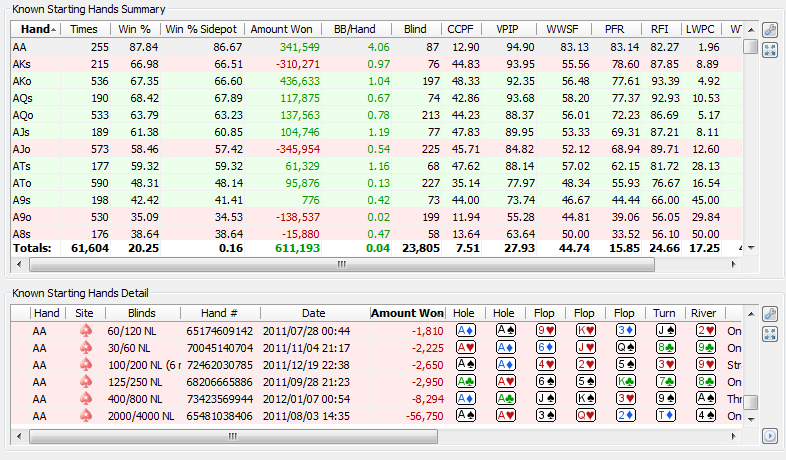
Task: Maximize the Known Starting Hands Detail panel
Action: [770, 333]
